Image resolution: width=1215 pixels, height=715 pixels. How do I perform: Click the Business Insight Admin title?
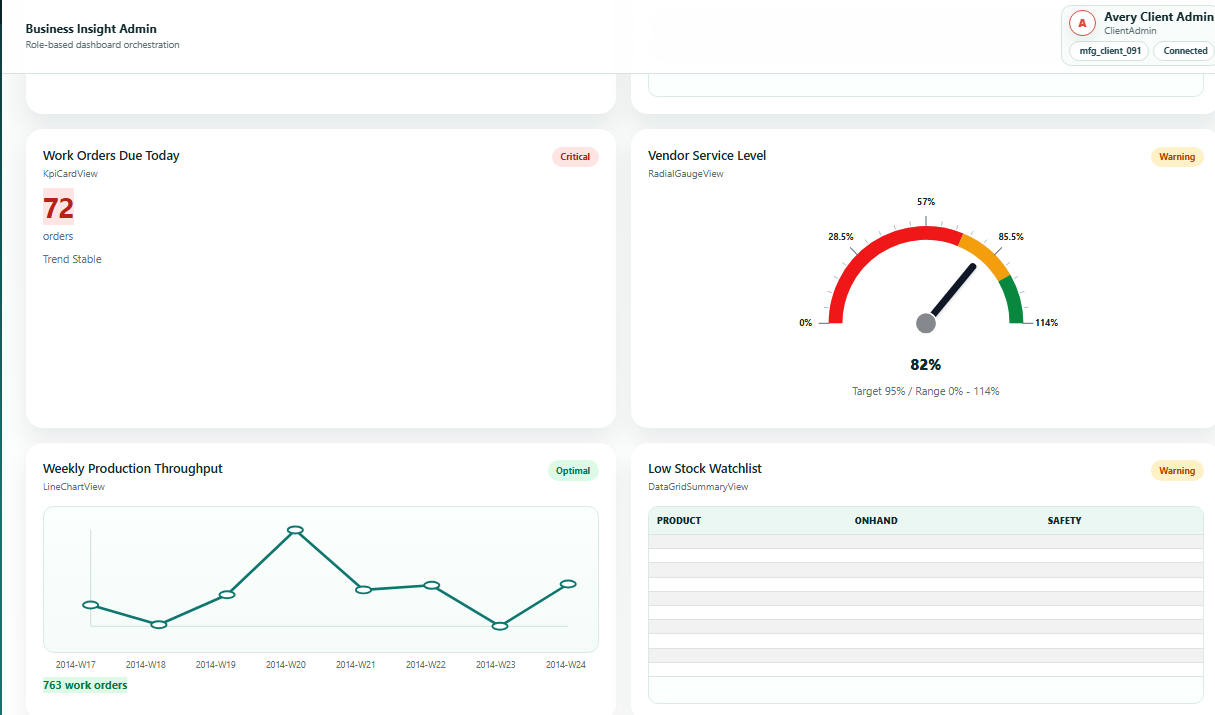point(91,29)
